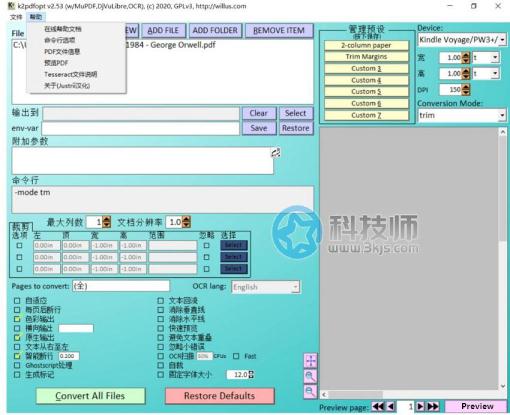The image size is (510, 415).
Task: Apply the Custom 3 preset
Action: point(366,68)
